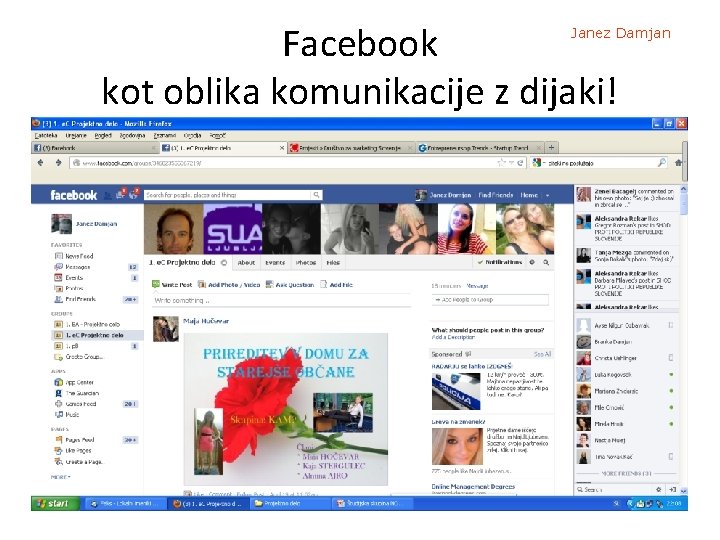The height and width of the screenshot is (540, 720).
Task: Open the group Photos tab
Action: (306, 263)
